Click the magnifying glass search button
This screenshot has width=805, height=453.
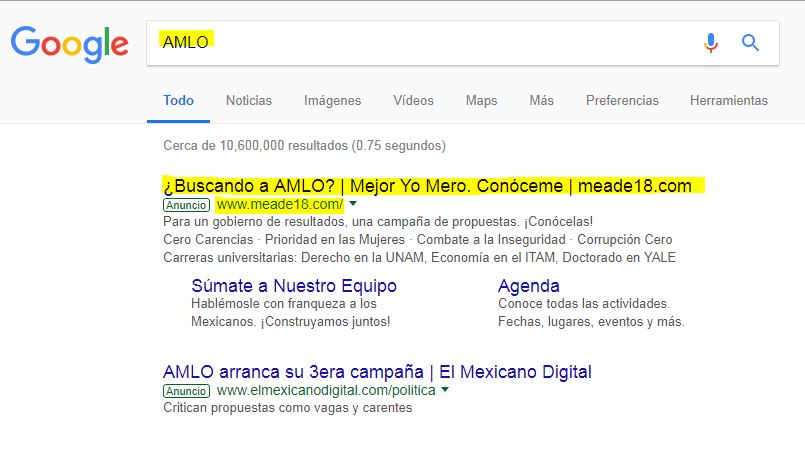750,43
